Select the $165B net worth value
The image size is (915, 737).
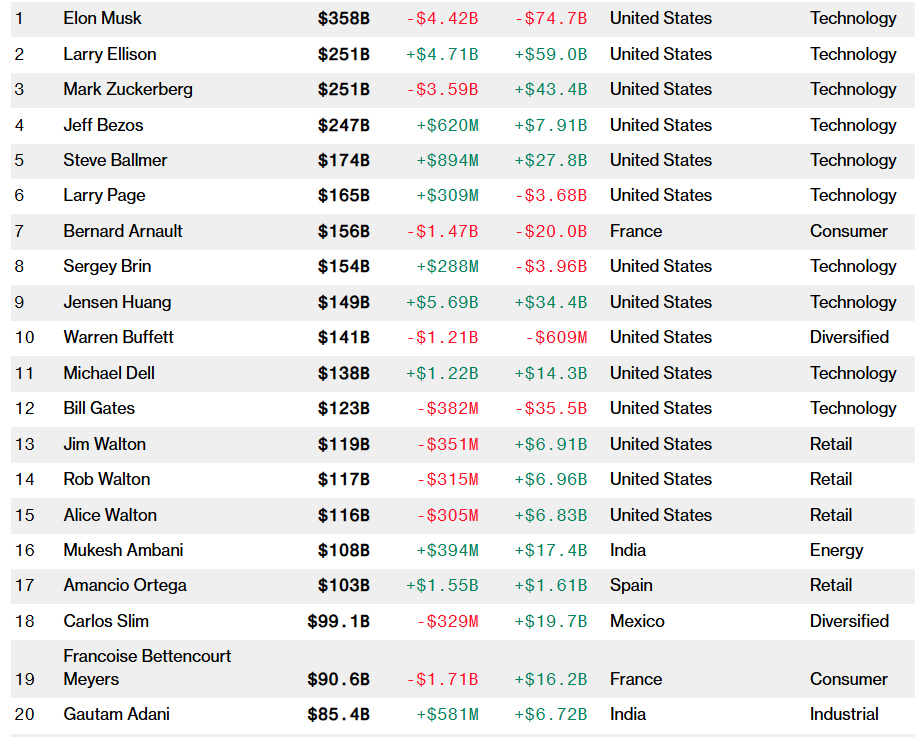coord(344,195)
